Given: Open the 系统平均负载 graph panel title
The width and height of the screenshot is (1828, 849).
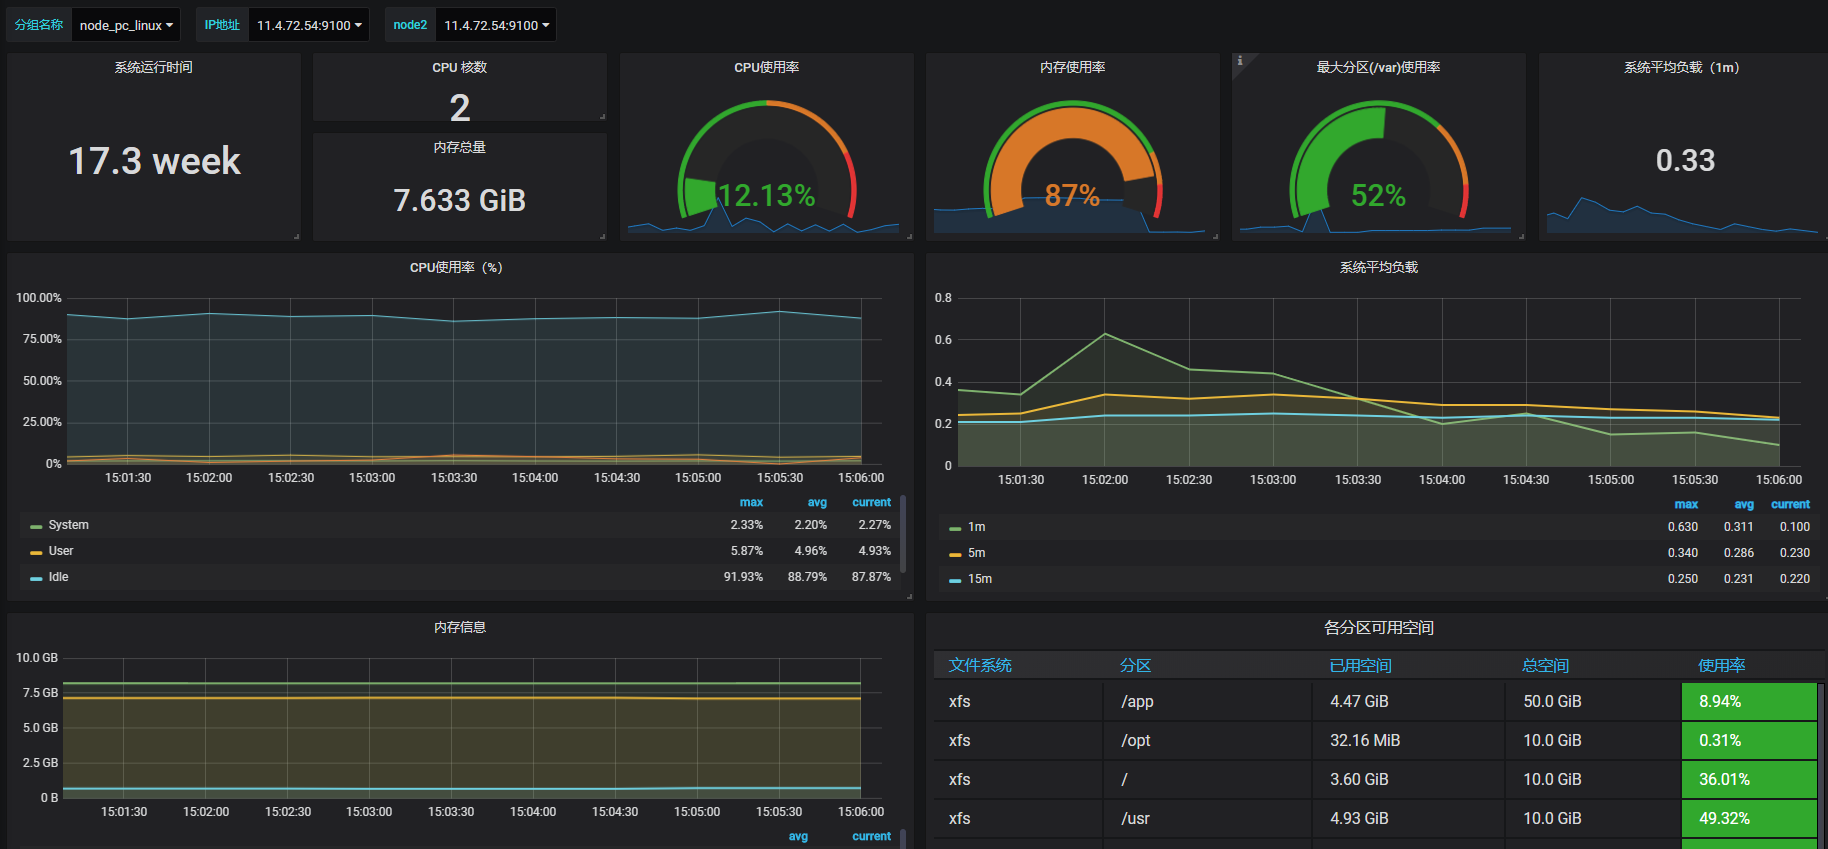Looking at the screenshot, I should coord(1378,267).
